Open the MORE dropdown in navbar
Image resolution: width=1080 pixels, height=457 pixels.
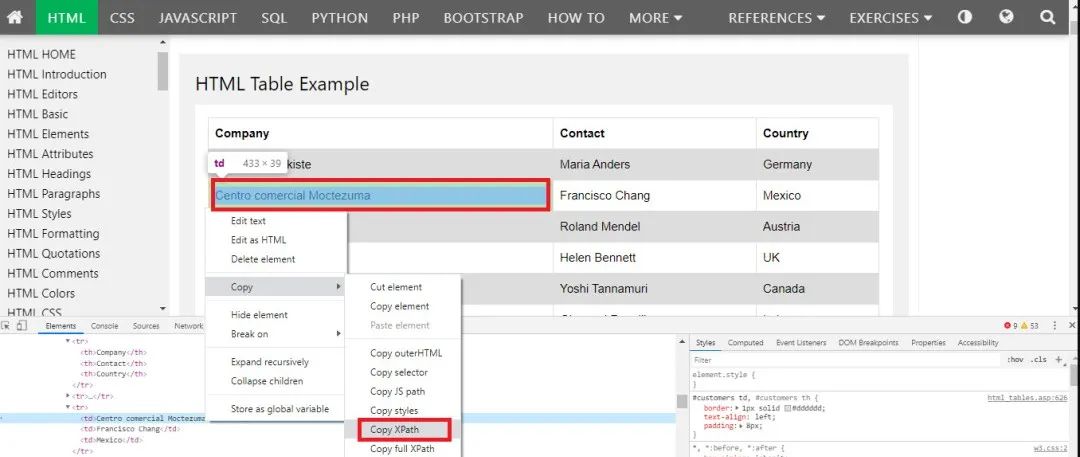(x=655, y=17)
